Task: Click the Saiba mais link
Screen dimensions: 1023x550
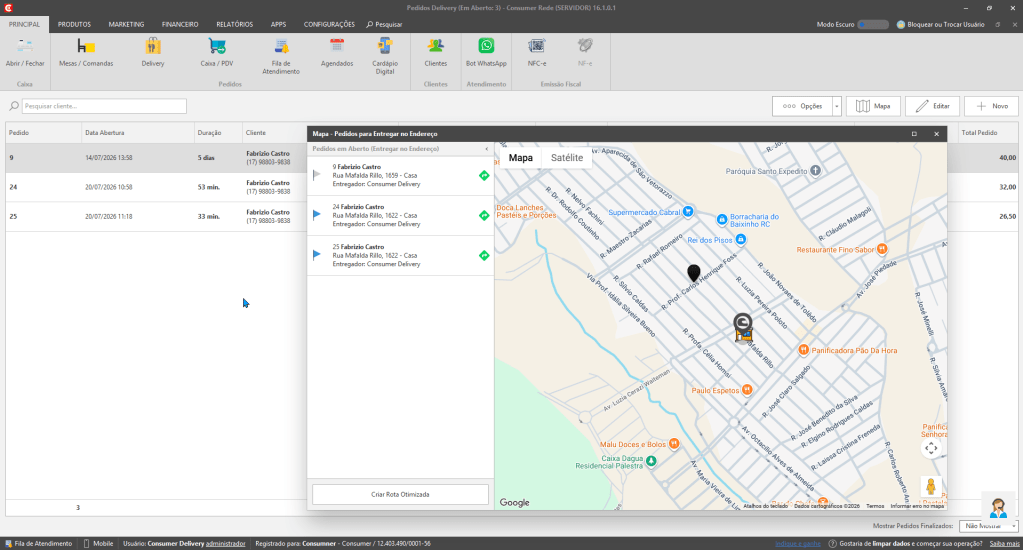Action: tap(1004, 543)
